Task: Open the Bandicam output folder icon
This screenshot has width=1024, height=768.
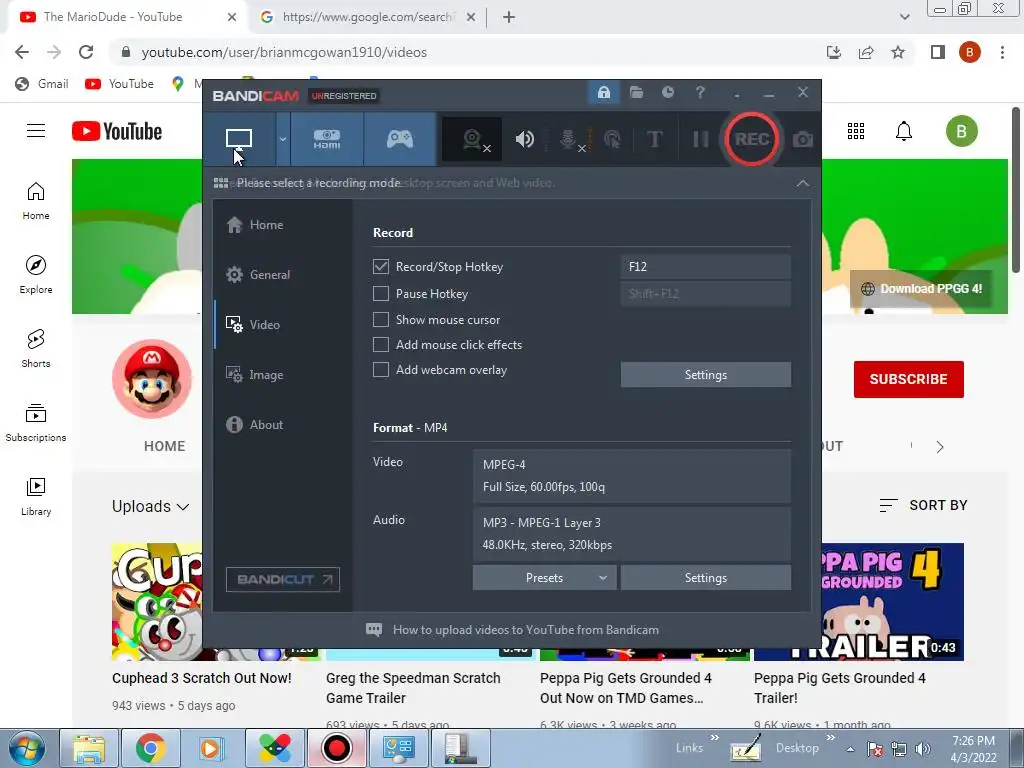Action: pos(636,93)
